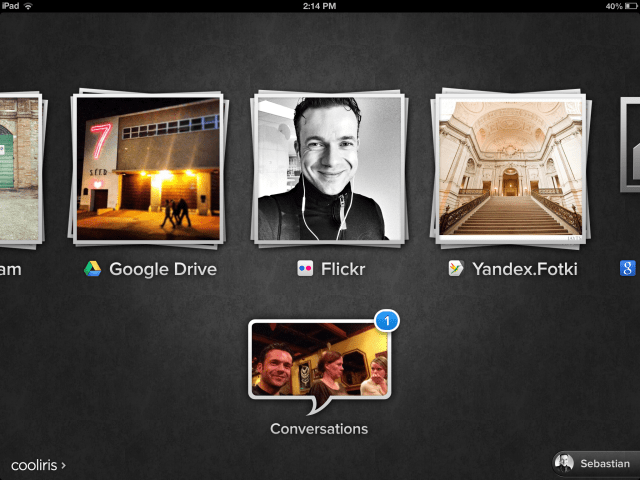The image size is (640, 480).
Task: Click the Yandex.Fotki logo icon
Action: point(456,269)
